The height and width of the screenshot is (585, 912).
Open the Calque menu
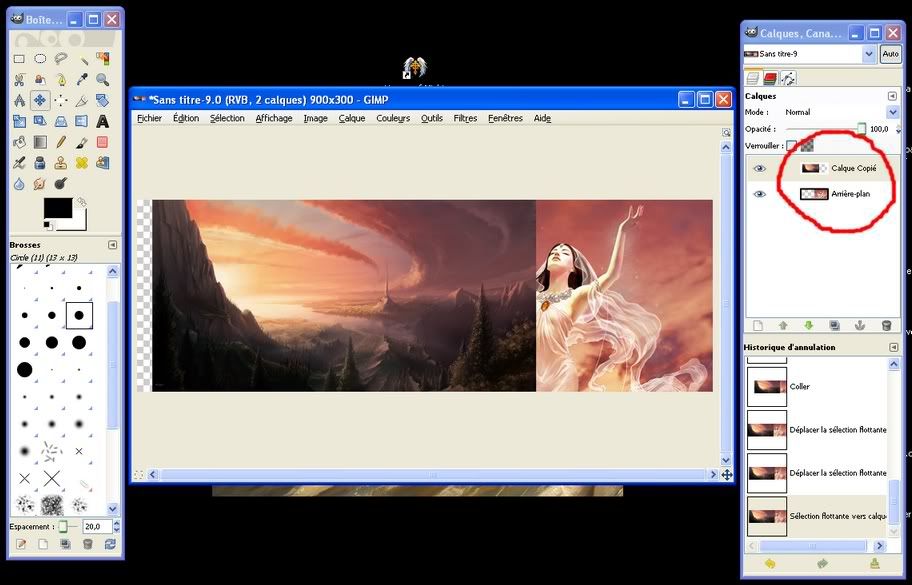352,118
